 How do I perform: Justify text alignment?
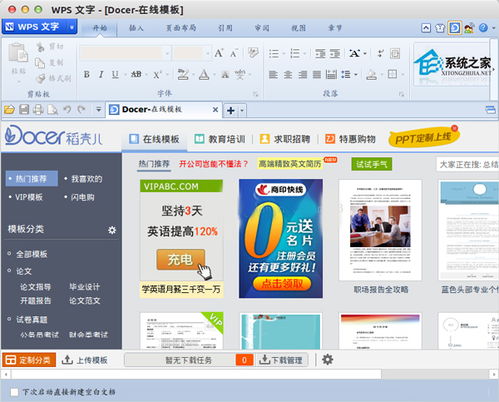click(x=317, y=74)
